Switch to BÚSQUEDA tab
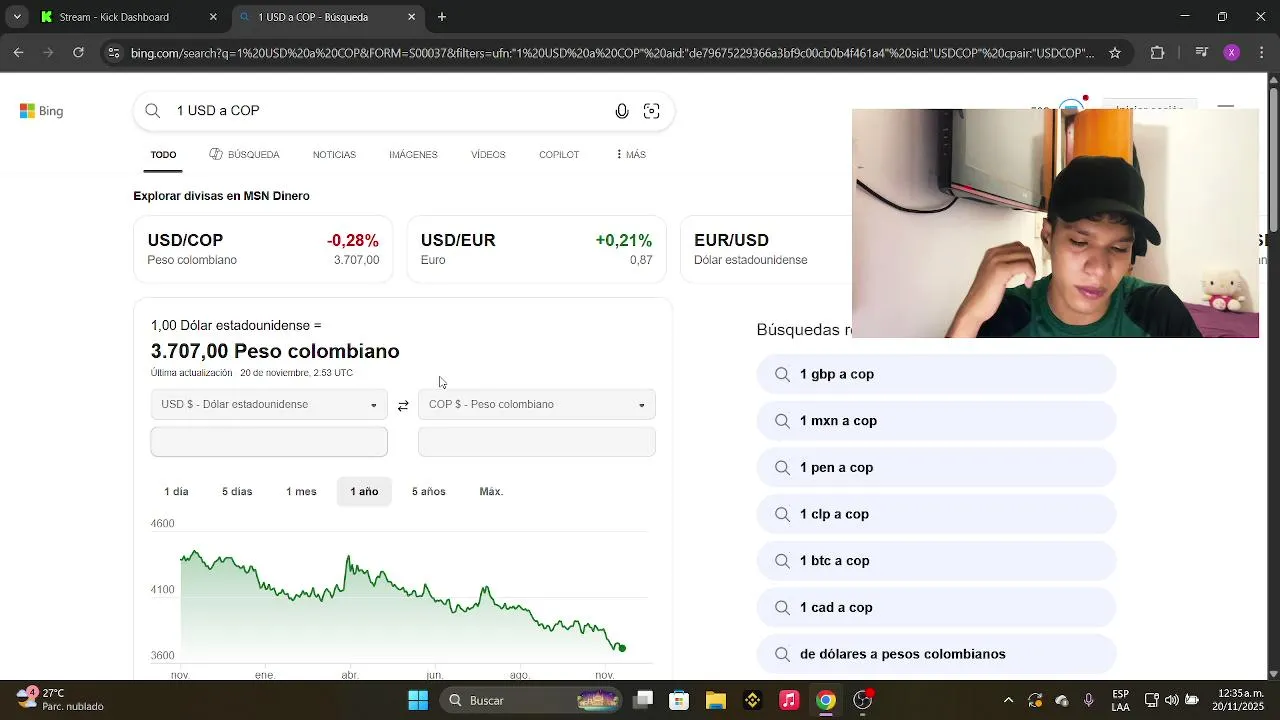Image resolution: width=1280 pixels, height=720 pixels. point(244,155)
